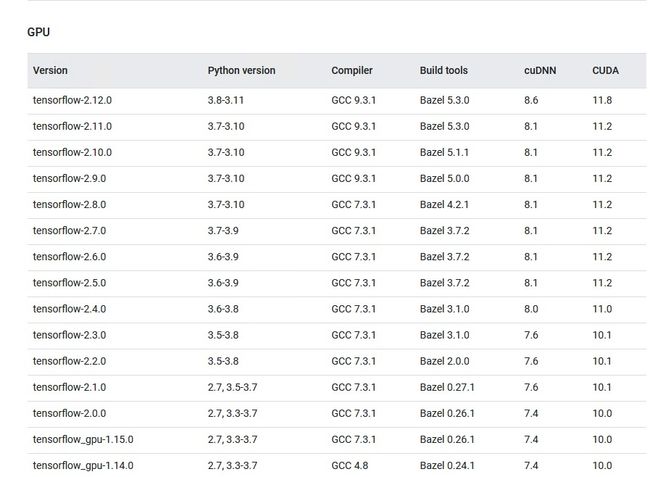Select the Build tools column header
The image size is (650, 477).
(444, 70)
